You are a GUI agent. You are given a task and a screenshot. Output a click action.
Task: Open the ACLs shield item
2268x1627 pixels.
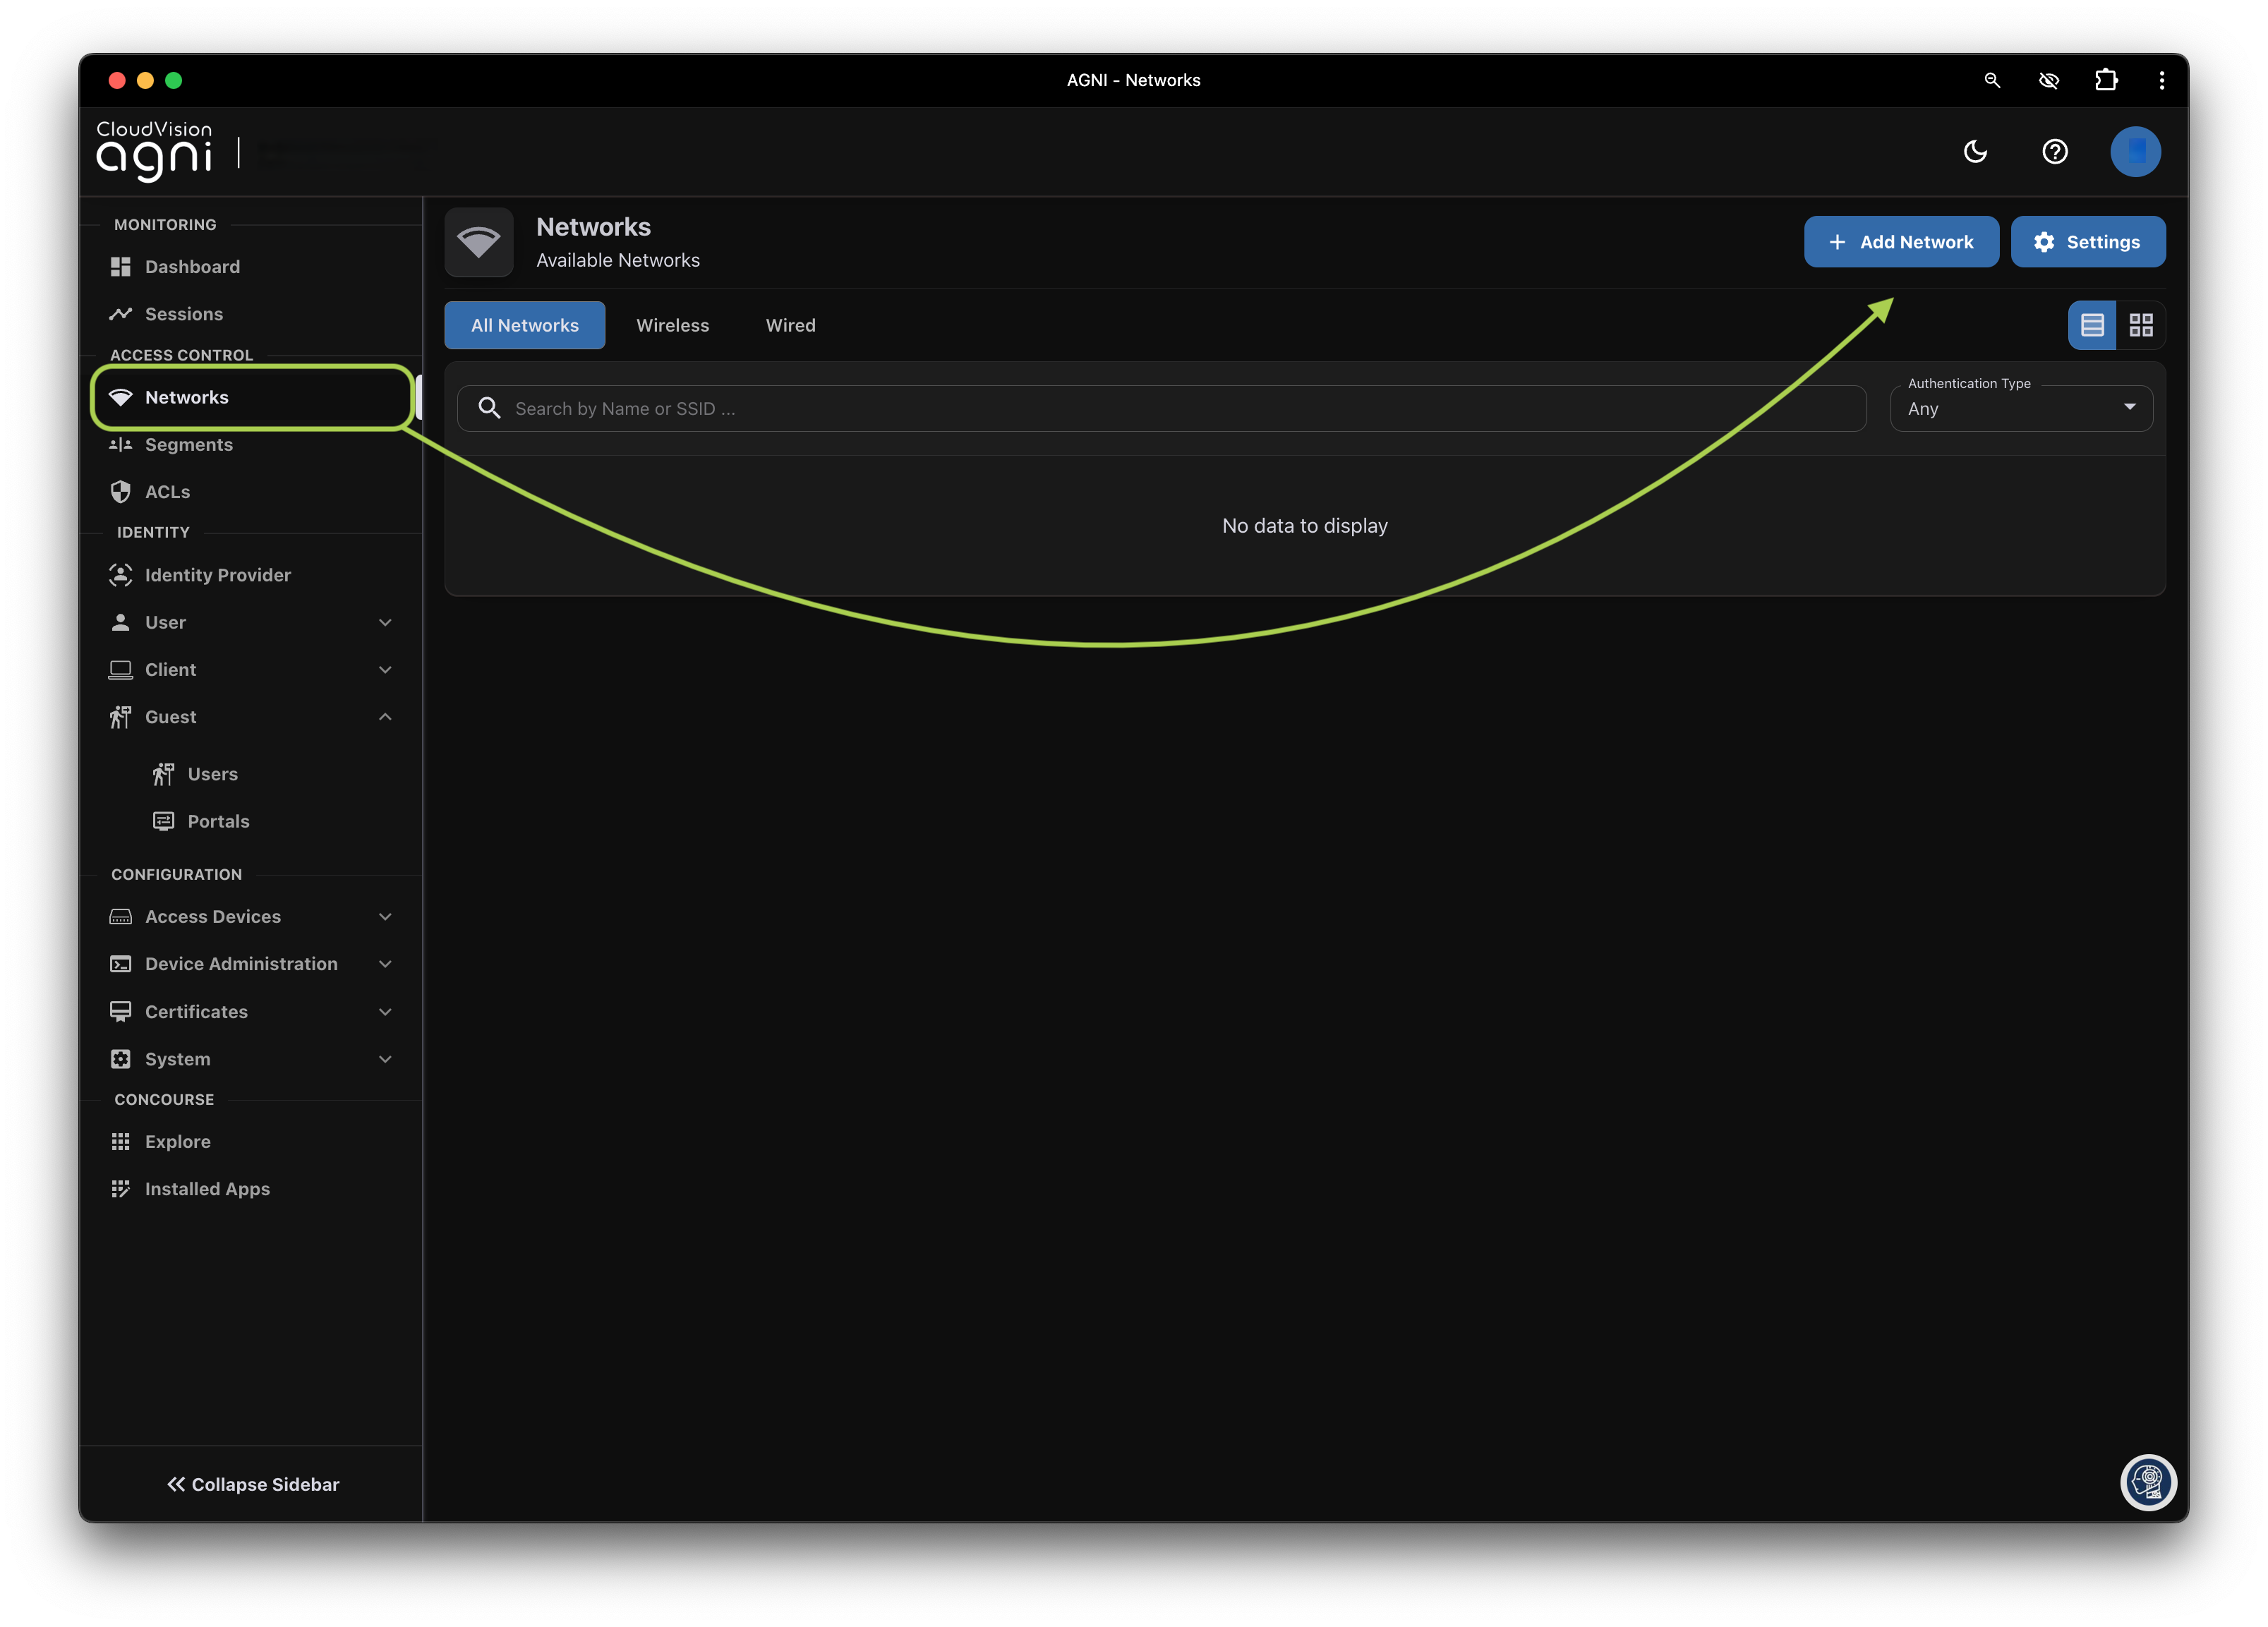click(167, 492)
